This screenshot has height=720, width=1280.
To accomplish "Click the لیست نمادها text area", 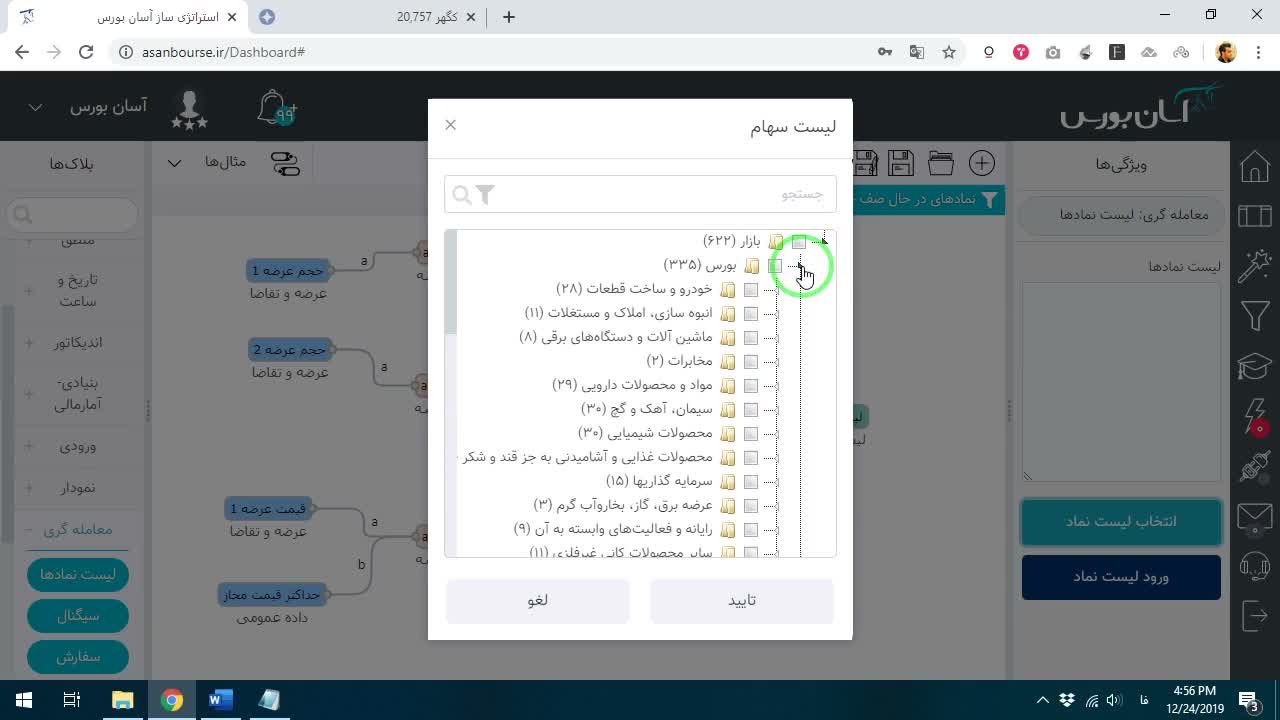I will 1121,381.
